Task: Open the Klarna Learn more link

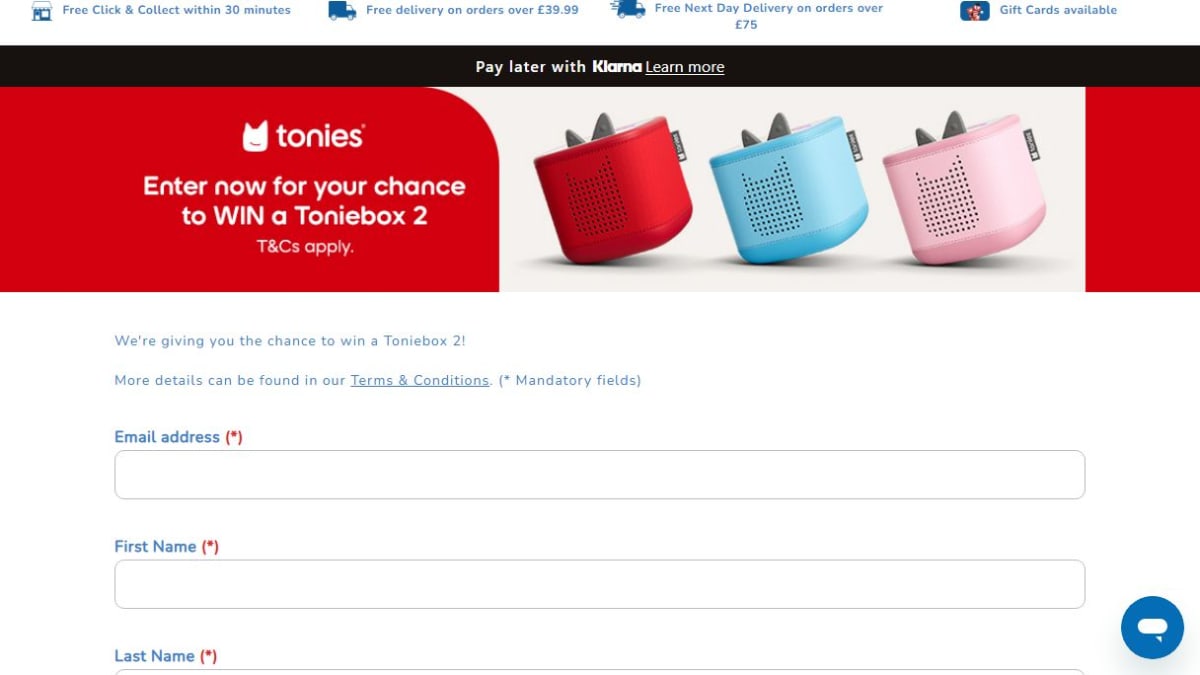Action: pos(685,67)
